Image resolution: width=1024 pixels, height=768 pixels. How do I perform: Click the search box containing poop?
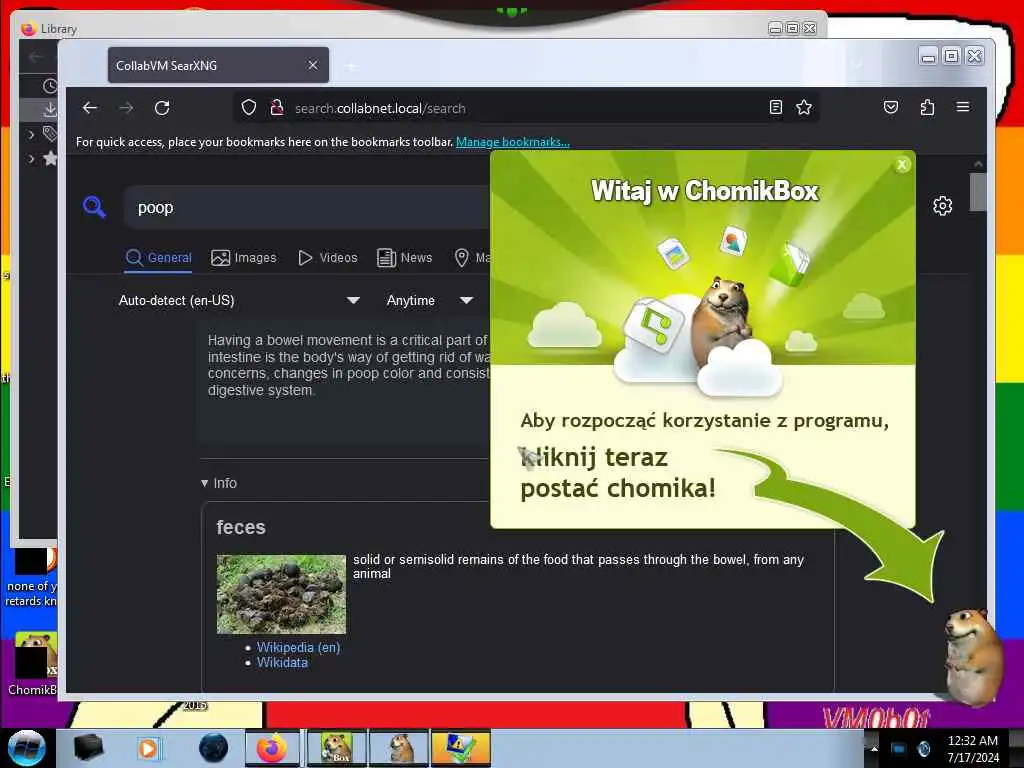(x=307, y=208)
